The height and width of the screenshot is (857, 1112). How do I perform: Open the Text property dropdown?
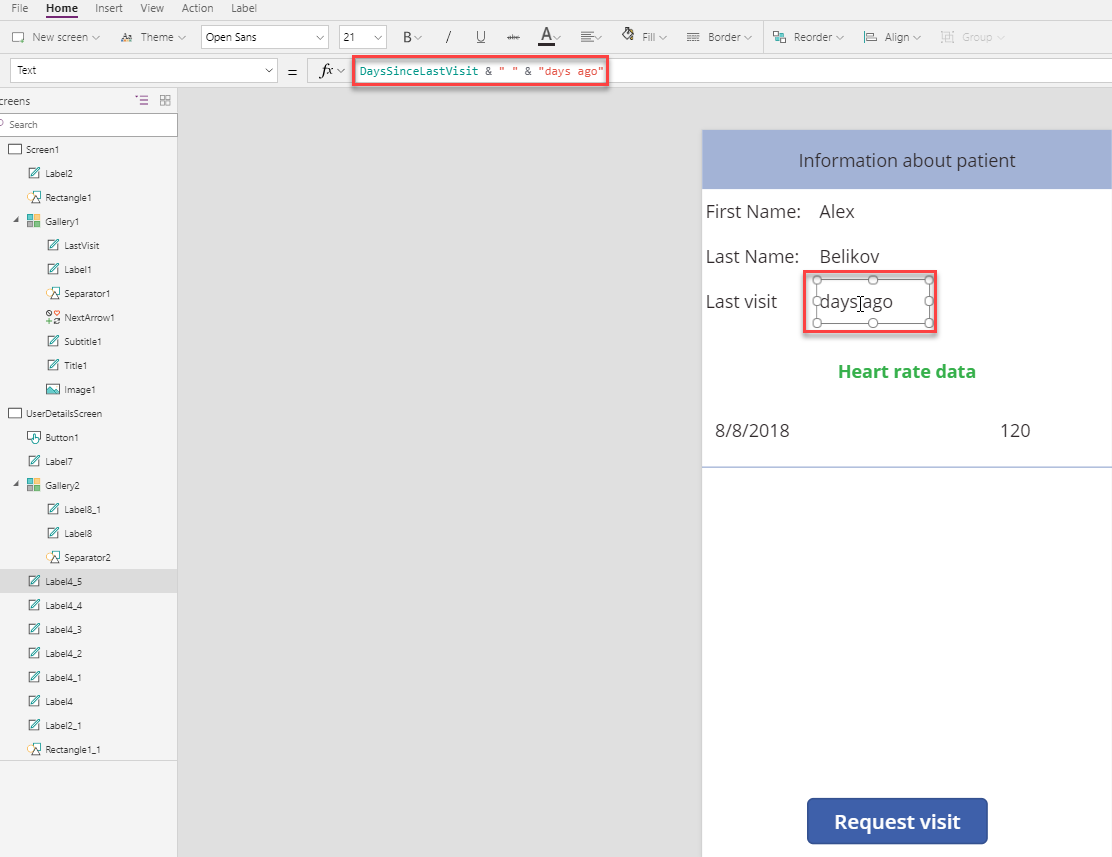click(x=143, y=70)
